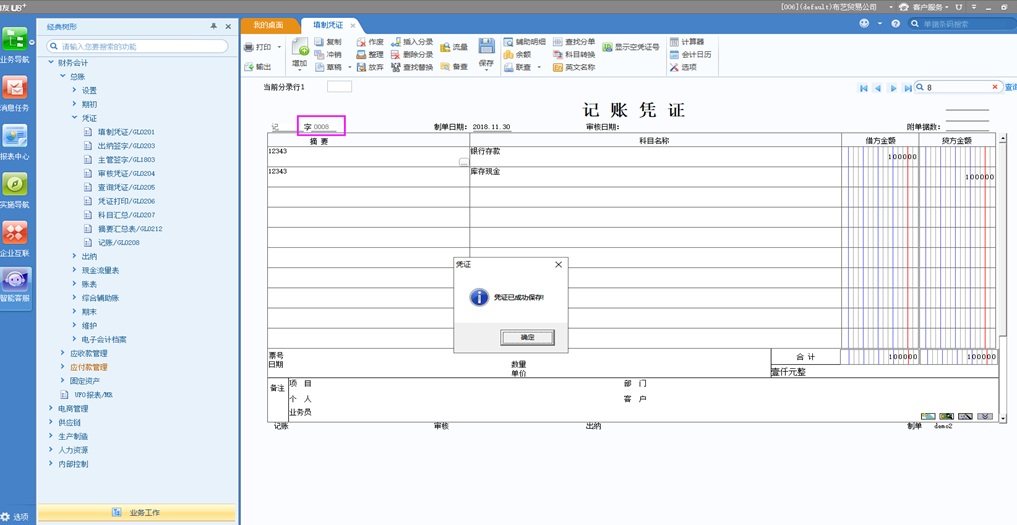Screen dimensions: 1017x525
Task: Open 审核凭证/GL0204 in tree
Action: click(126, 173)
